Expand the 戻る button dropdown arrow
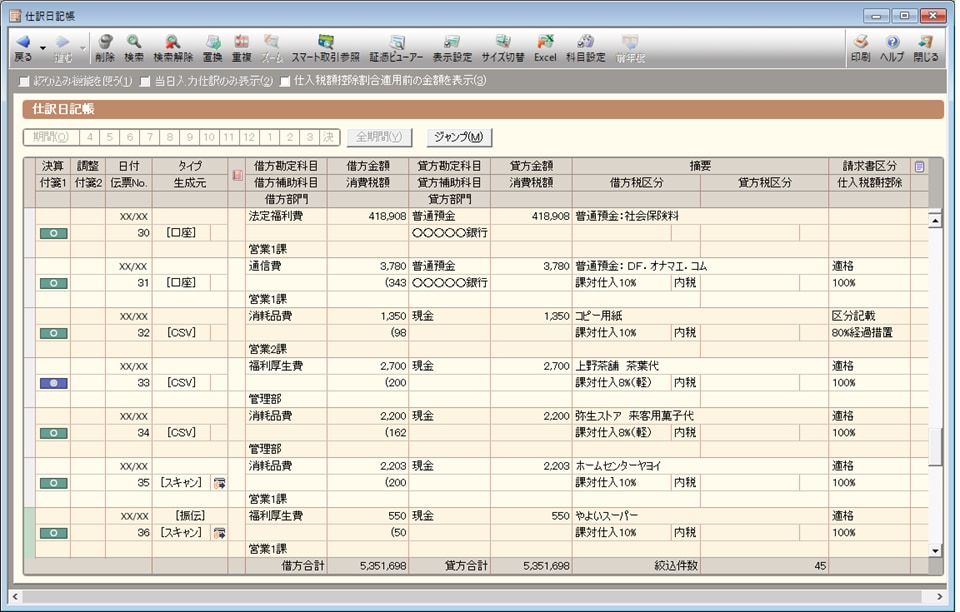Screen dimensions: 960x612 click(43, 47)
